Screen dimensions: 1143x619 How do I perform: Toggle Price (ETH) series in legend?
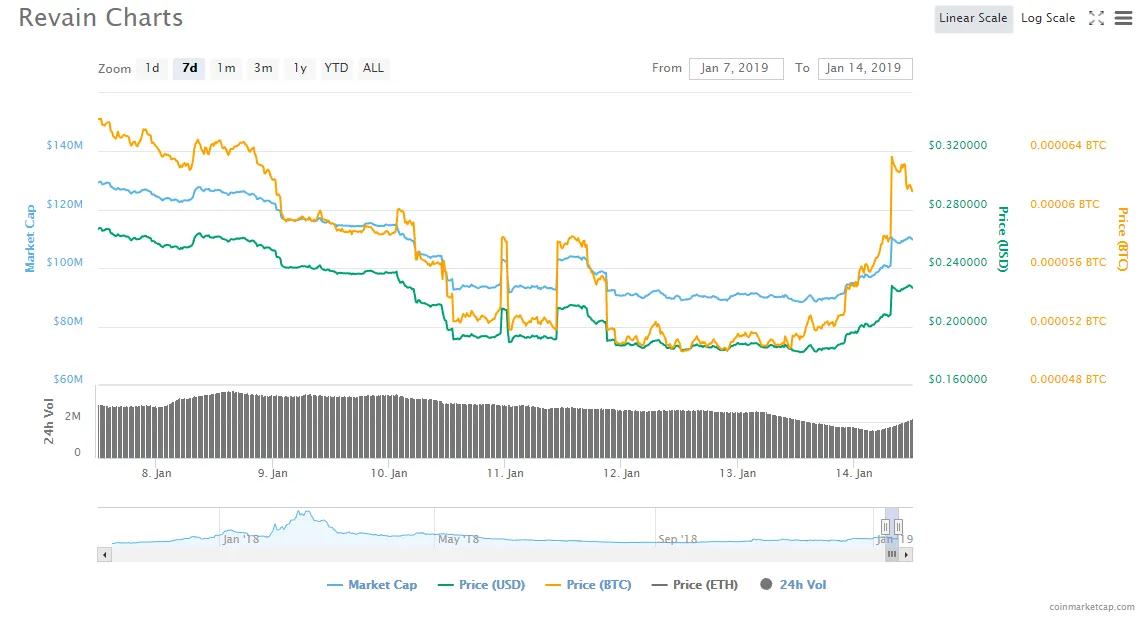point(695,585)
